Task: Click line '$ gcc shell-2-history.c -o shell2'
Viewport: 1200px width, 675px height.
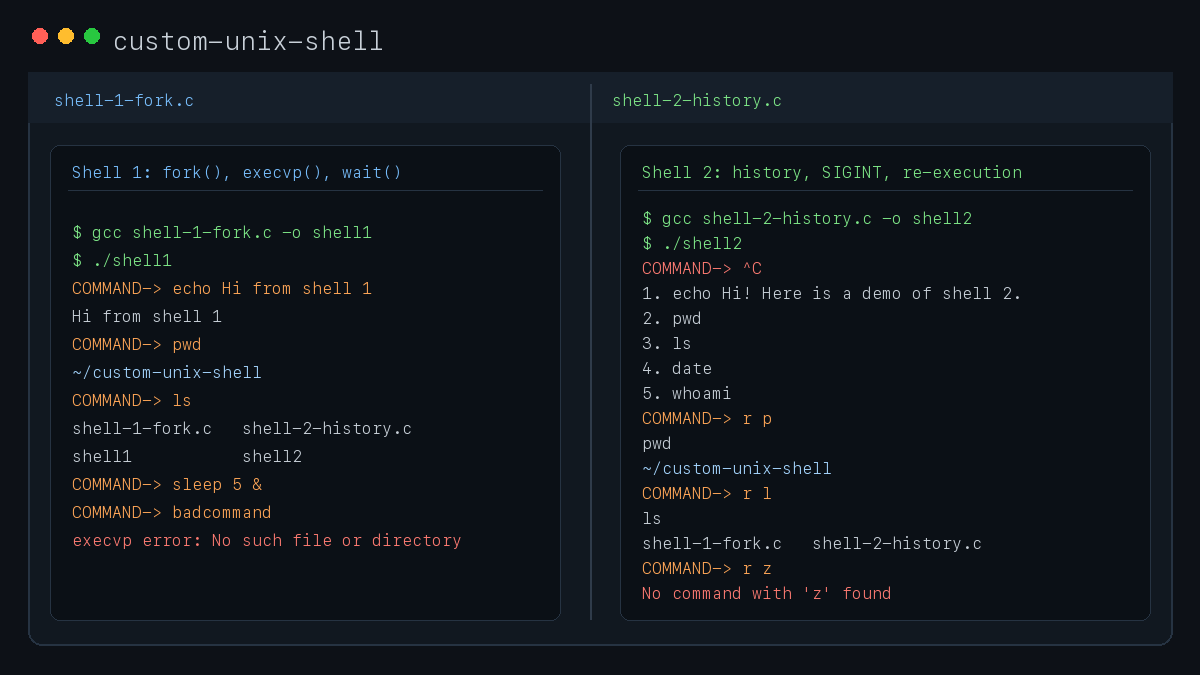Action: click(807, 218)
